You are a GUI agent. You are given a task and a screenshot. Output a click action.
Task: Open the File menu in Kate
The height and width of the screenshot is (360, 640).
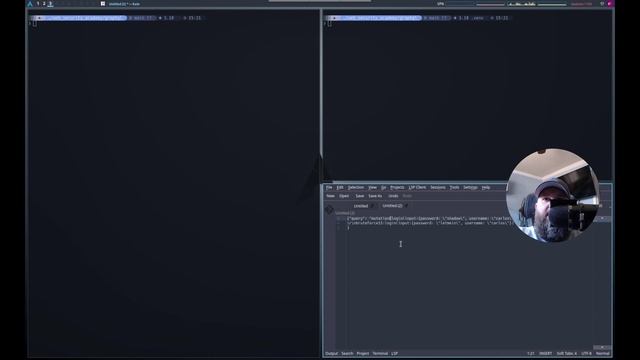tap(329, 187)
